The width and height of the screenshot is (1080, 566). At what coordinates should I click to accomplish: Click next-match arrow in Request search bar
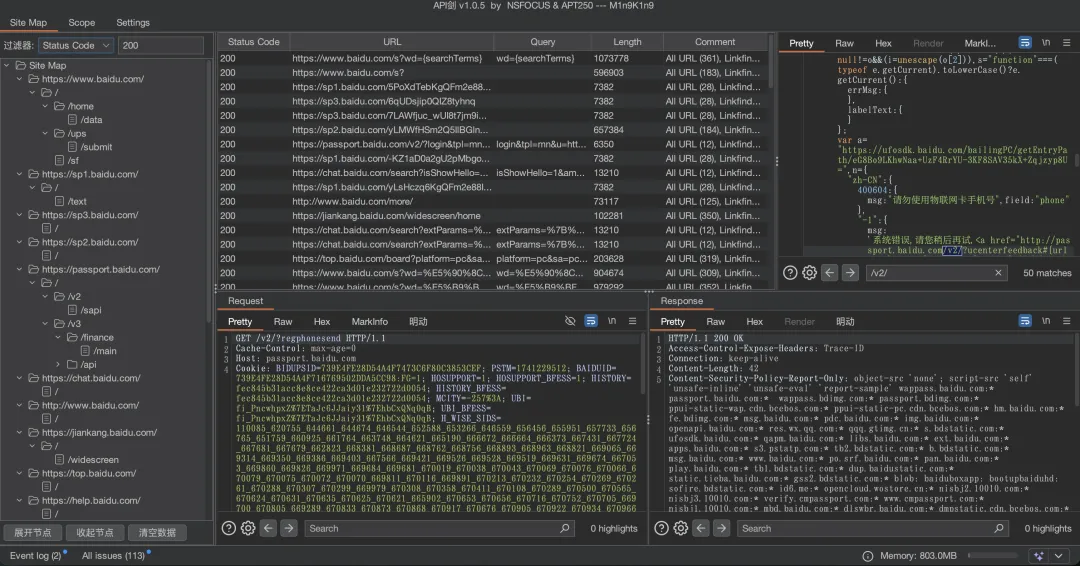pos(289,528)
